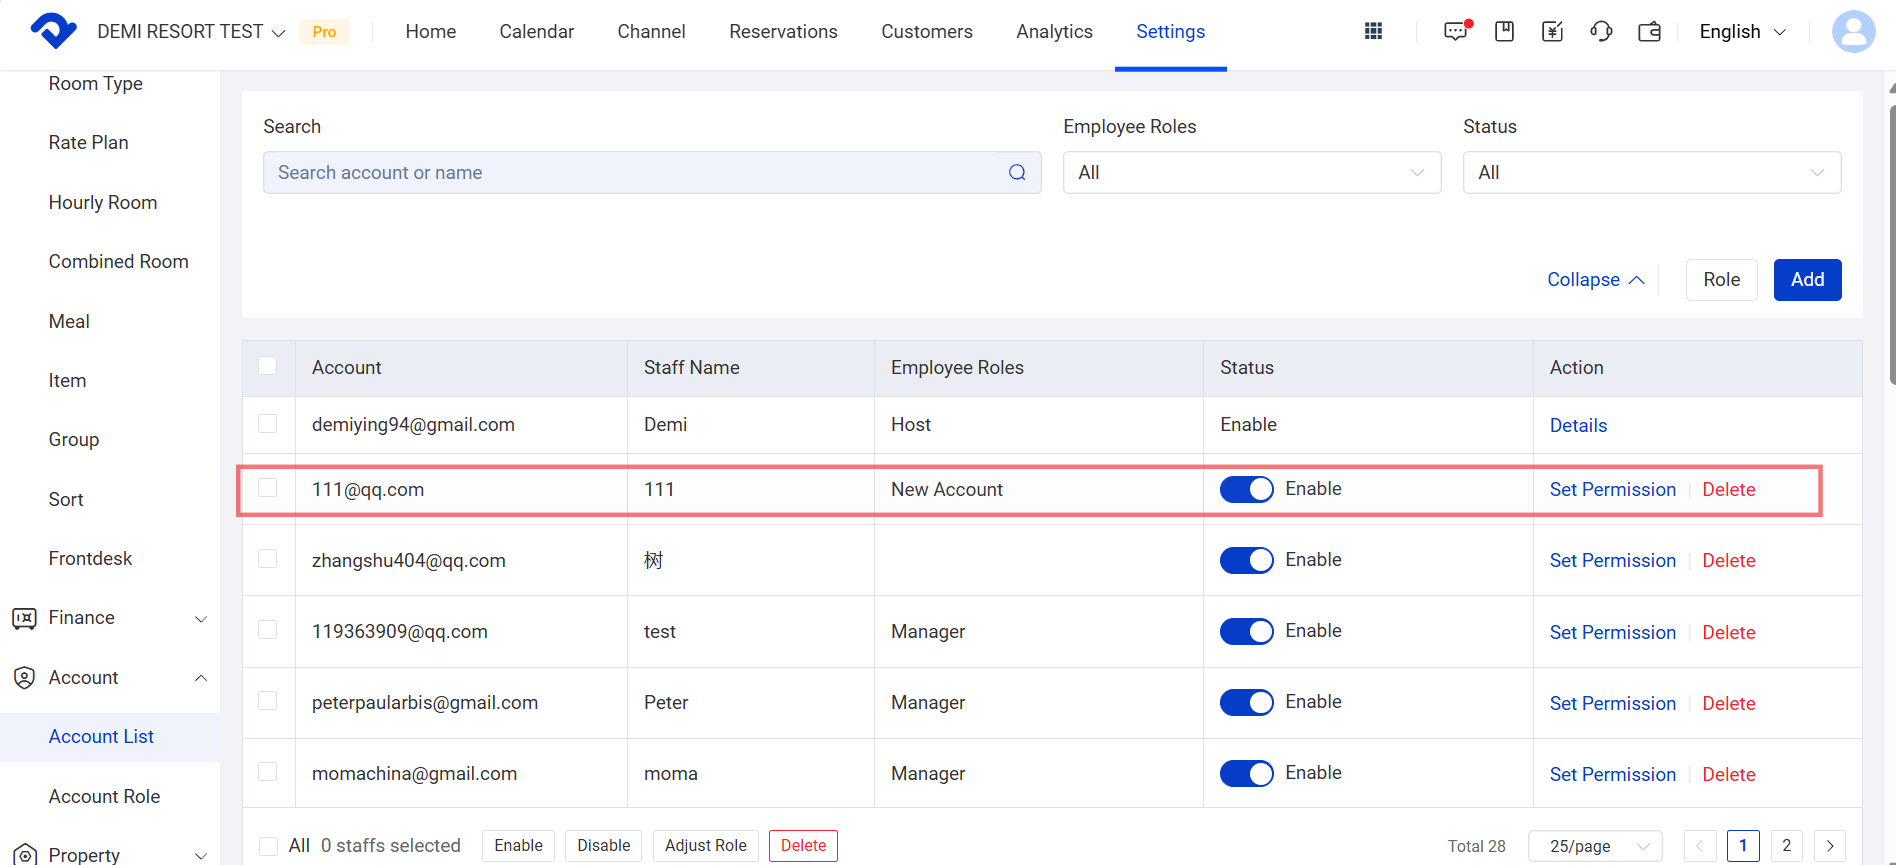This screenshot has height=865, width=1896.
Task: Open the wallet icon in top bar
Action: click(1649, 32)
